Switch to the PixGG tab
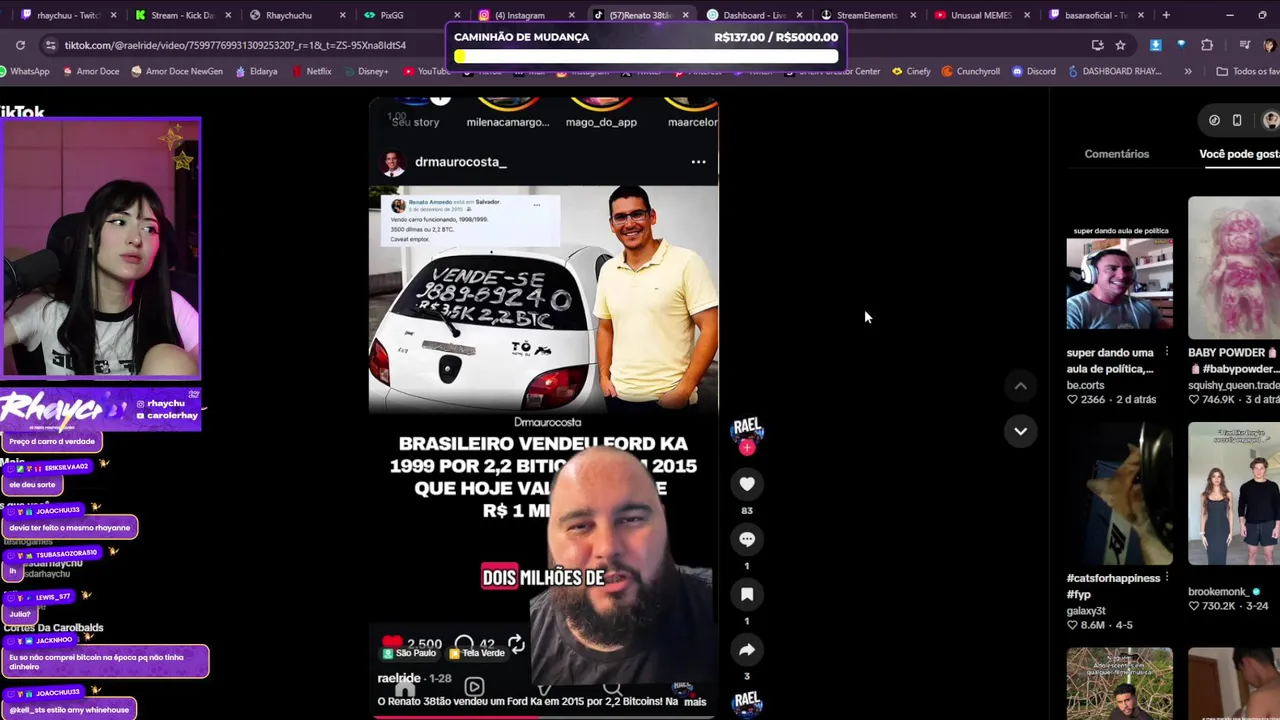 (411, 15)
